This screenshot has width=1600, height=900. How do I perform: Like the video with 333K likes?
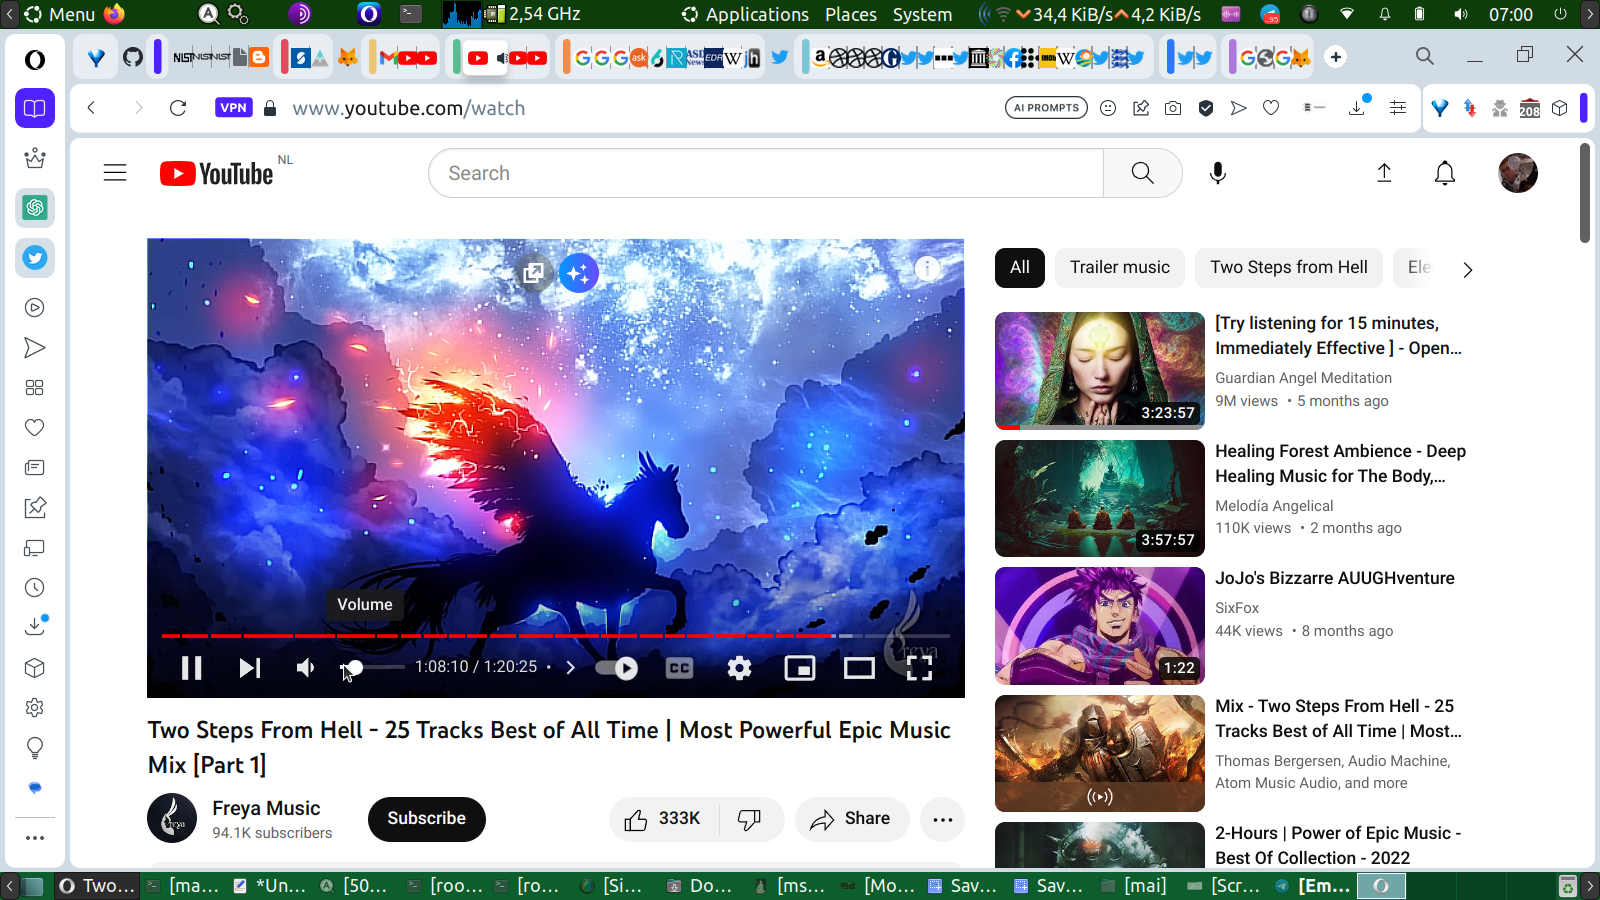(663, 819)
